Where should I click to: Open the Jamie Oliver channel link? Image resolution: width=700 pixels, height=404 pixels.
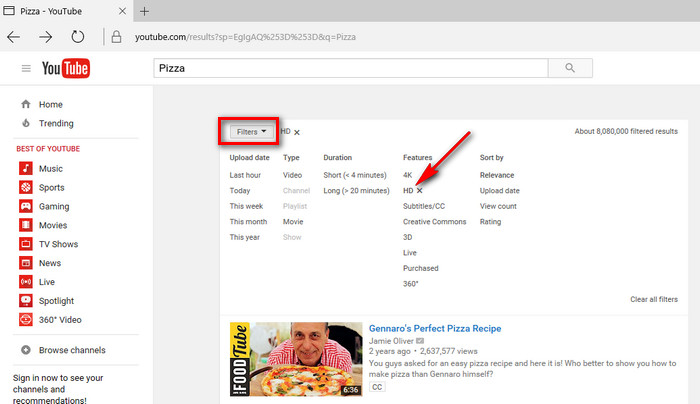[391, 341]
